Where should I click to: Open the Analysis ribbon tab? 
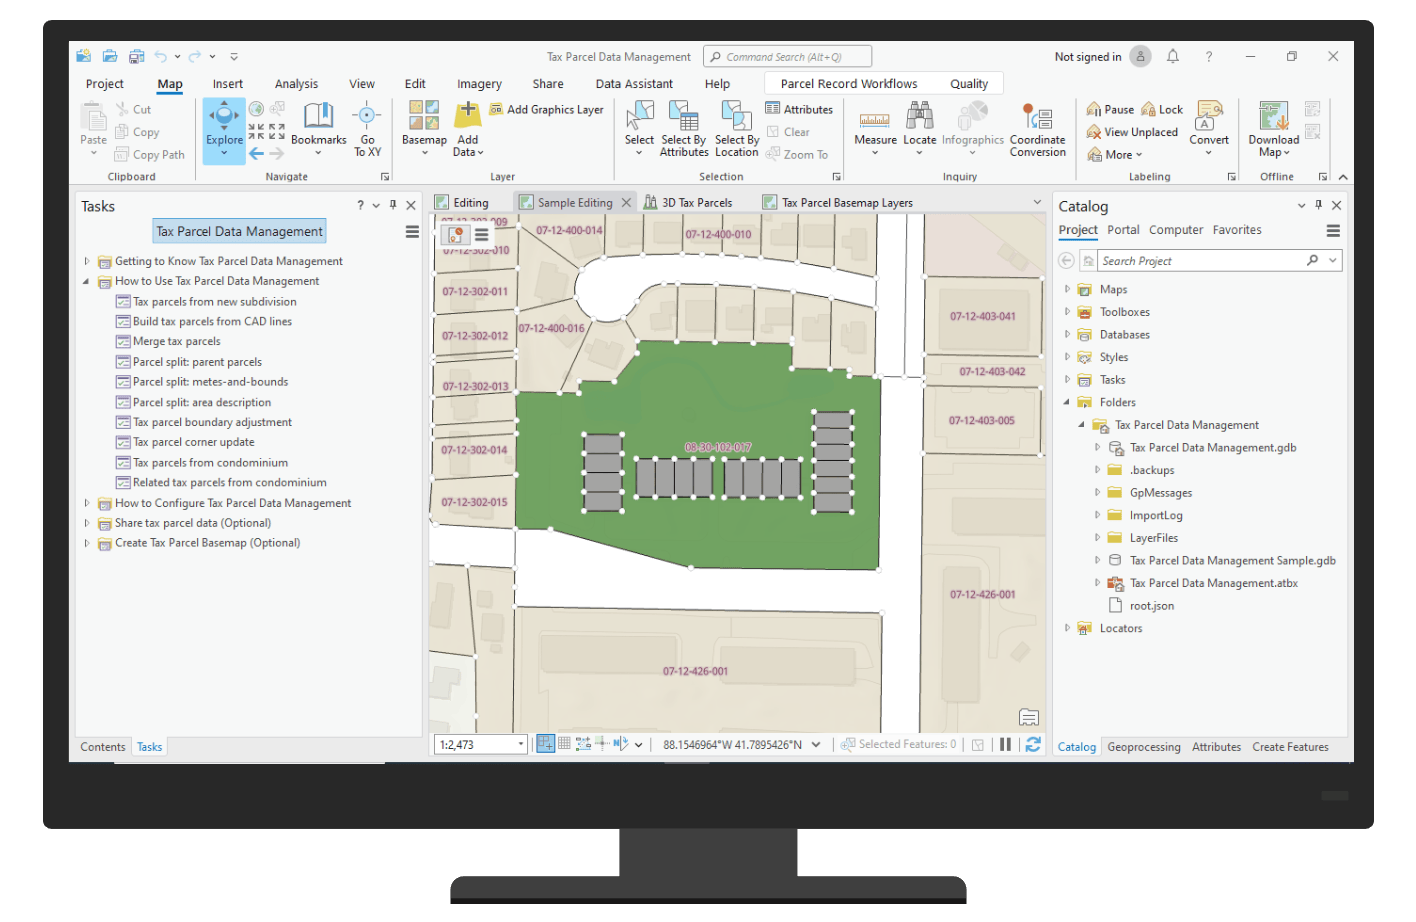(296, 83)
